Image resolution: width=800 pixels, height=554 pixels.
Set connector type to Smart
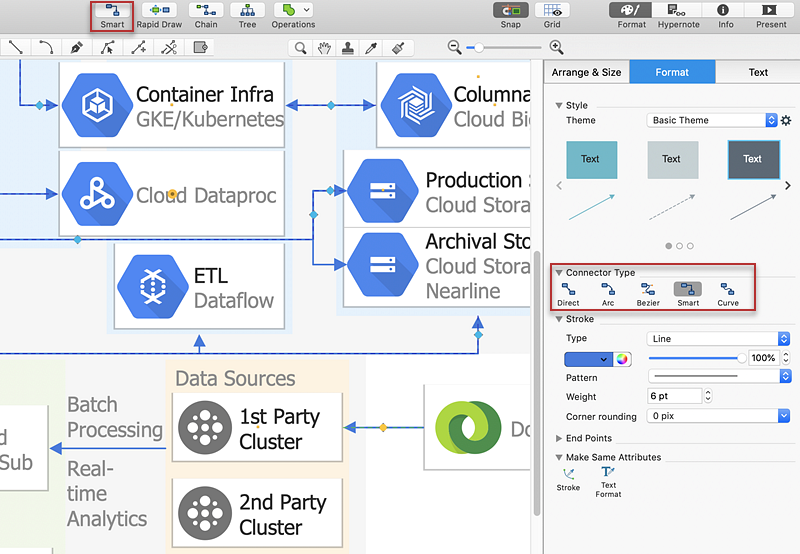(688, 294)
